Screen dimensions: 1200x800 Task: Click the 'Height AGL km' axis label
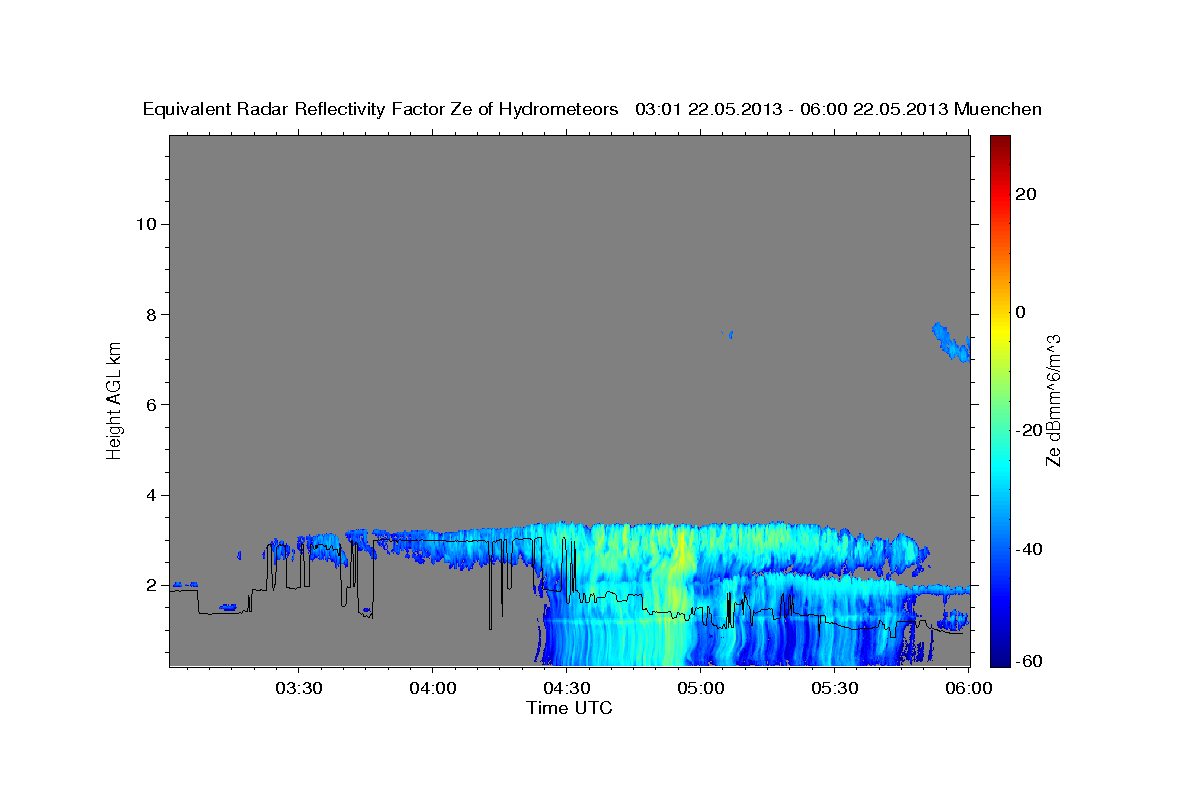tap(115, 399)
